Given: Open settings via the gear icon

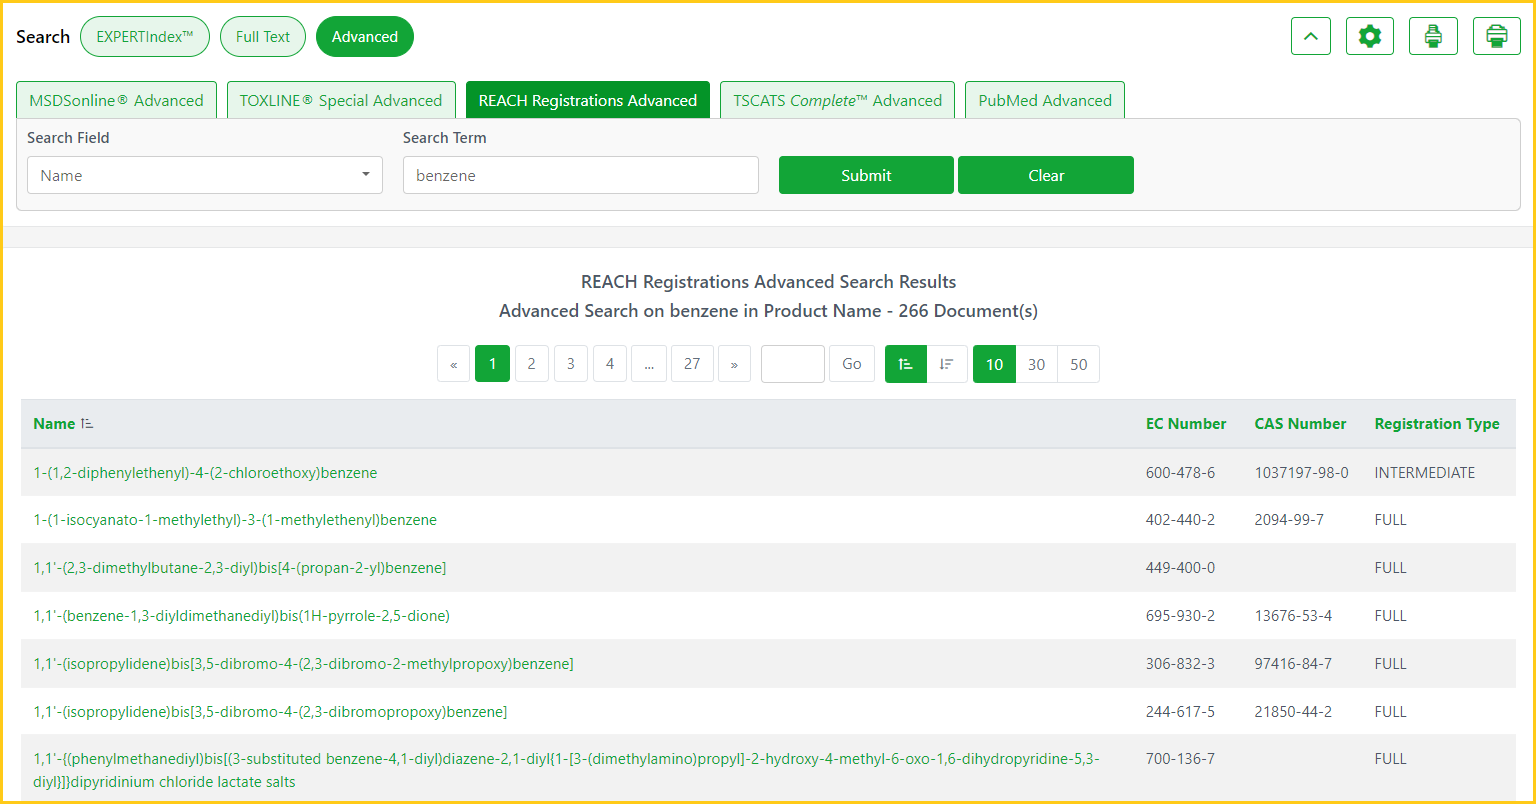Looking at the screenshot, I should [x=1370, y=37].
